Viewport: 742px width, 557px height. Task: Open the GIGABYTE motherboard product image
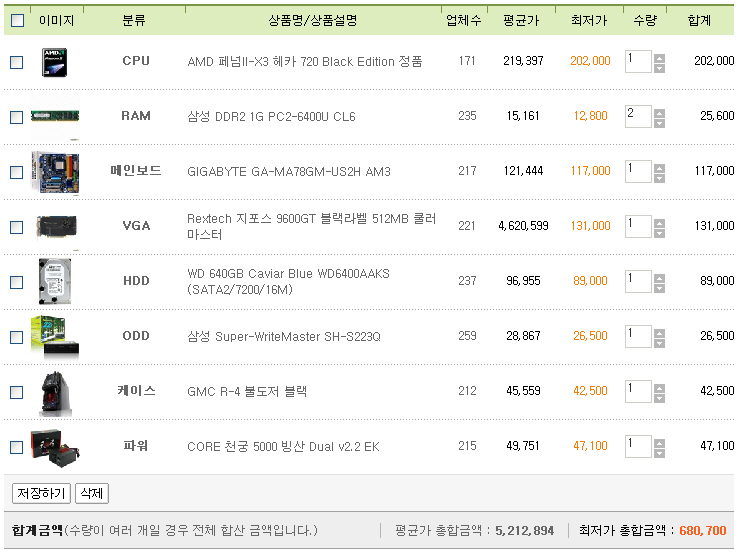(55, 172)
